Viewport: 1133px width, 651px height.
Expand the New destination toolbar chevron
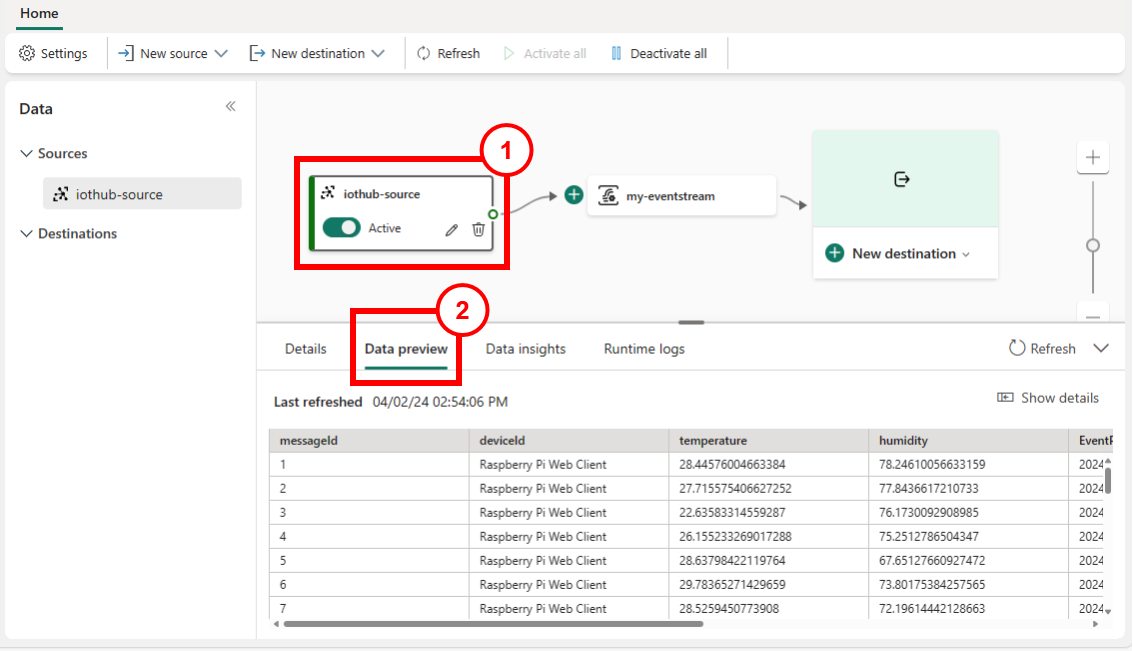(x=378, y=53)
